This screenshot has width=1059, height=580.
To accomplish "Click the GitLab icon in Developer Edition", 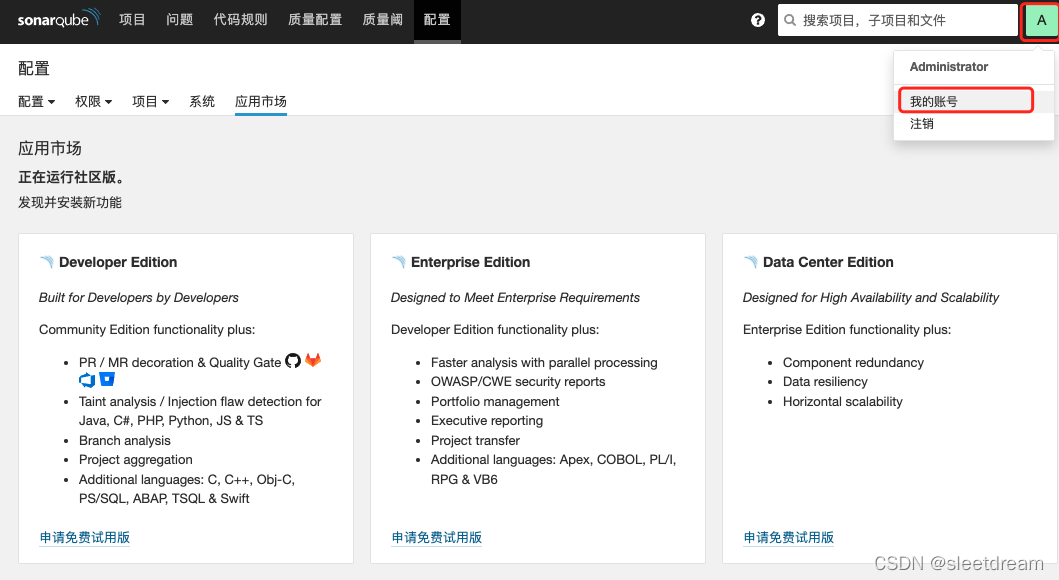I will pos(313,360).
